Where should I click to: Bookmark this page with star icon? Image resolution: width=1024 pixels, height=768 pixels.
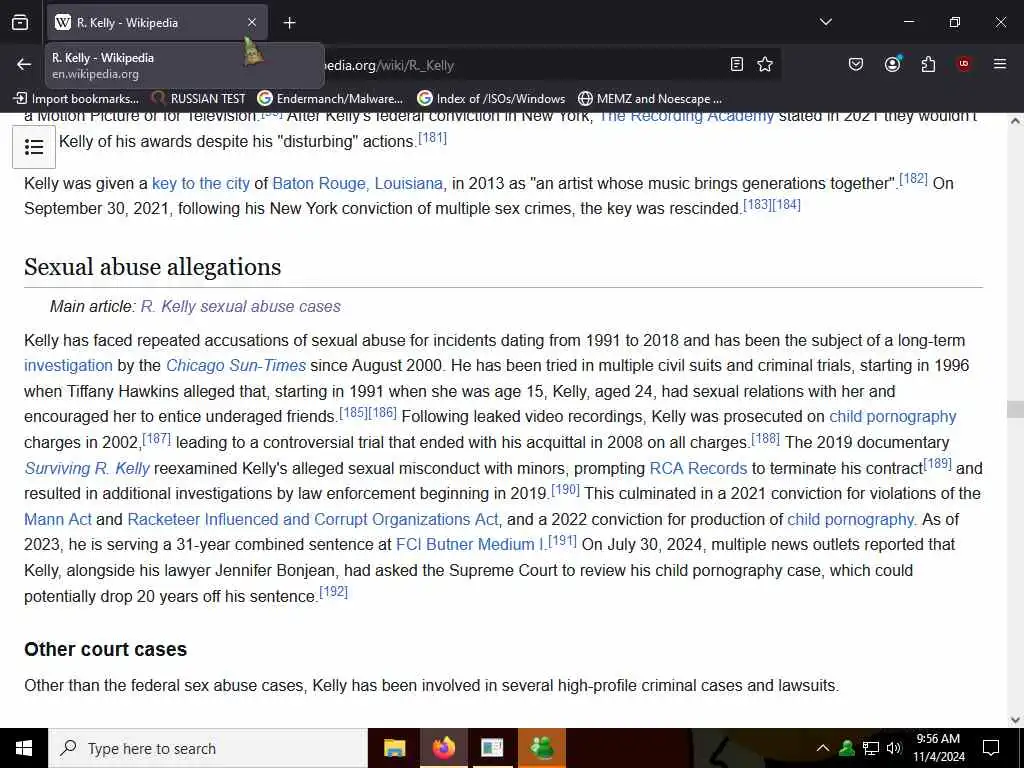(x=765, y=64)
